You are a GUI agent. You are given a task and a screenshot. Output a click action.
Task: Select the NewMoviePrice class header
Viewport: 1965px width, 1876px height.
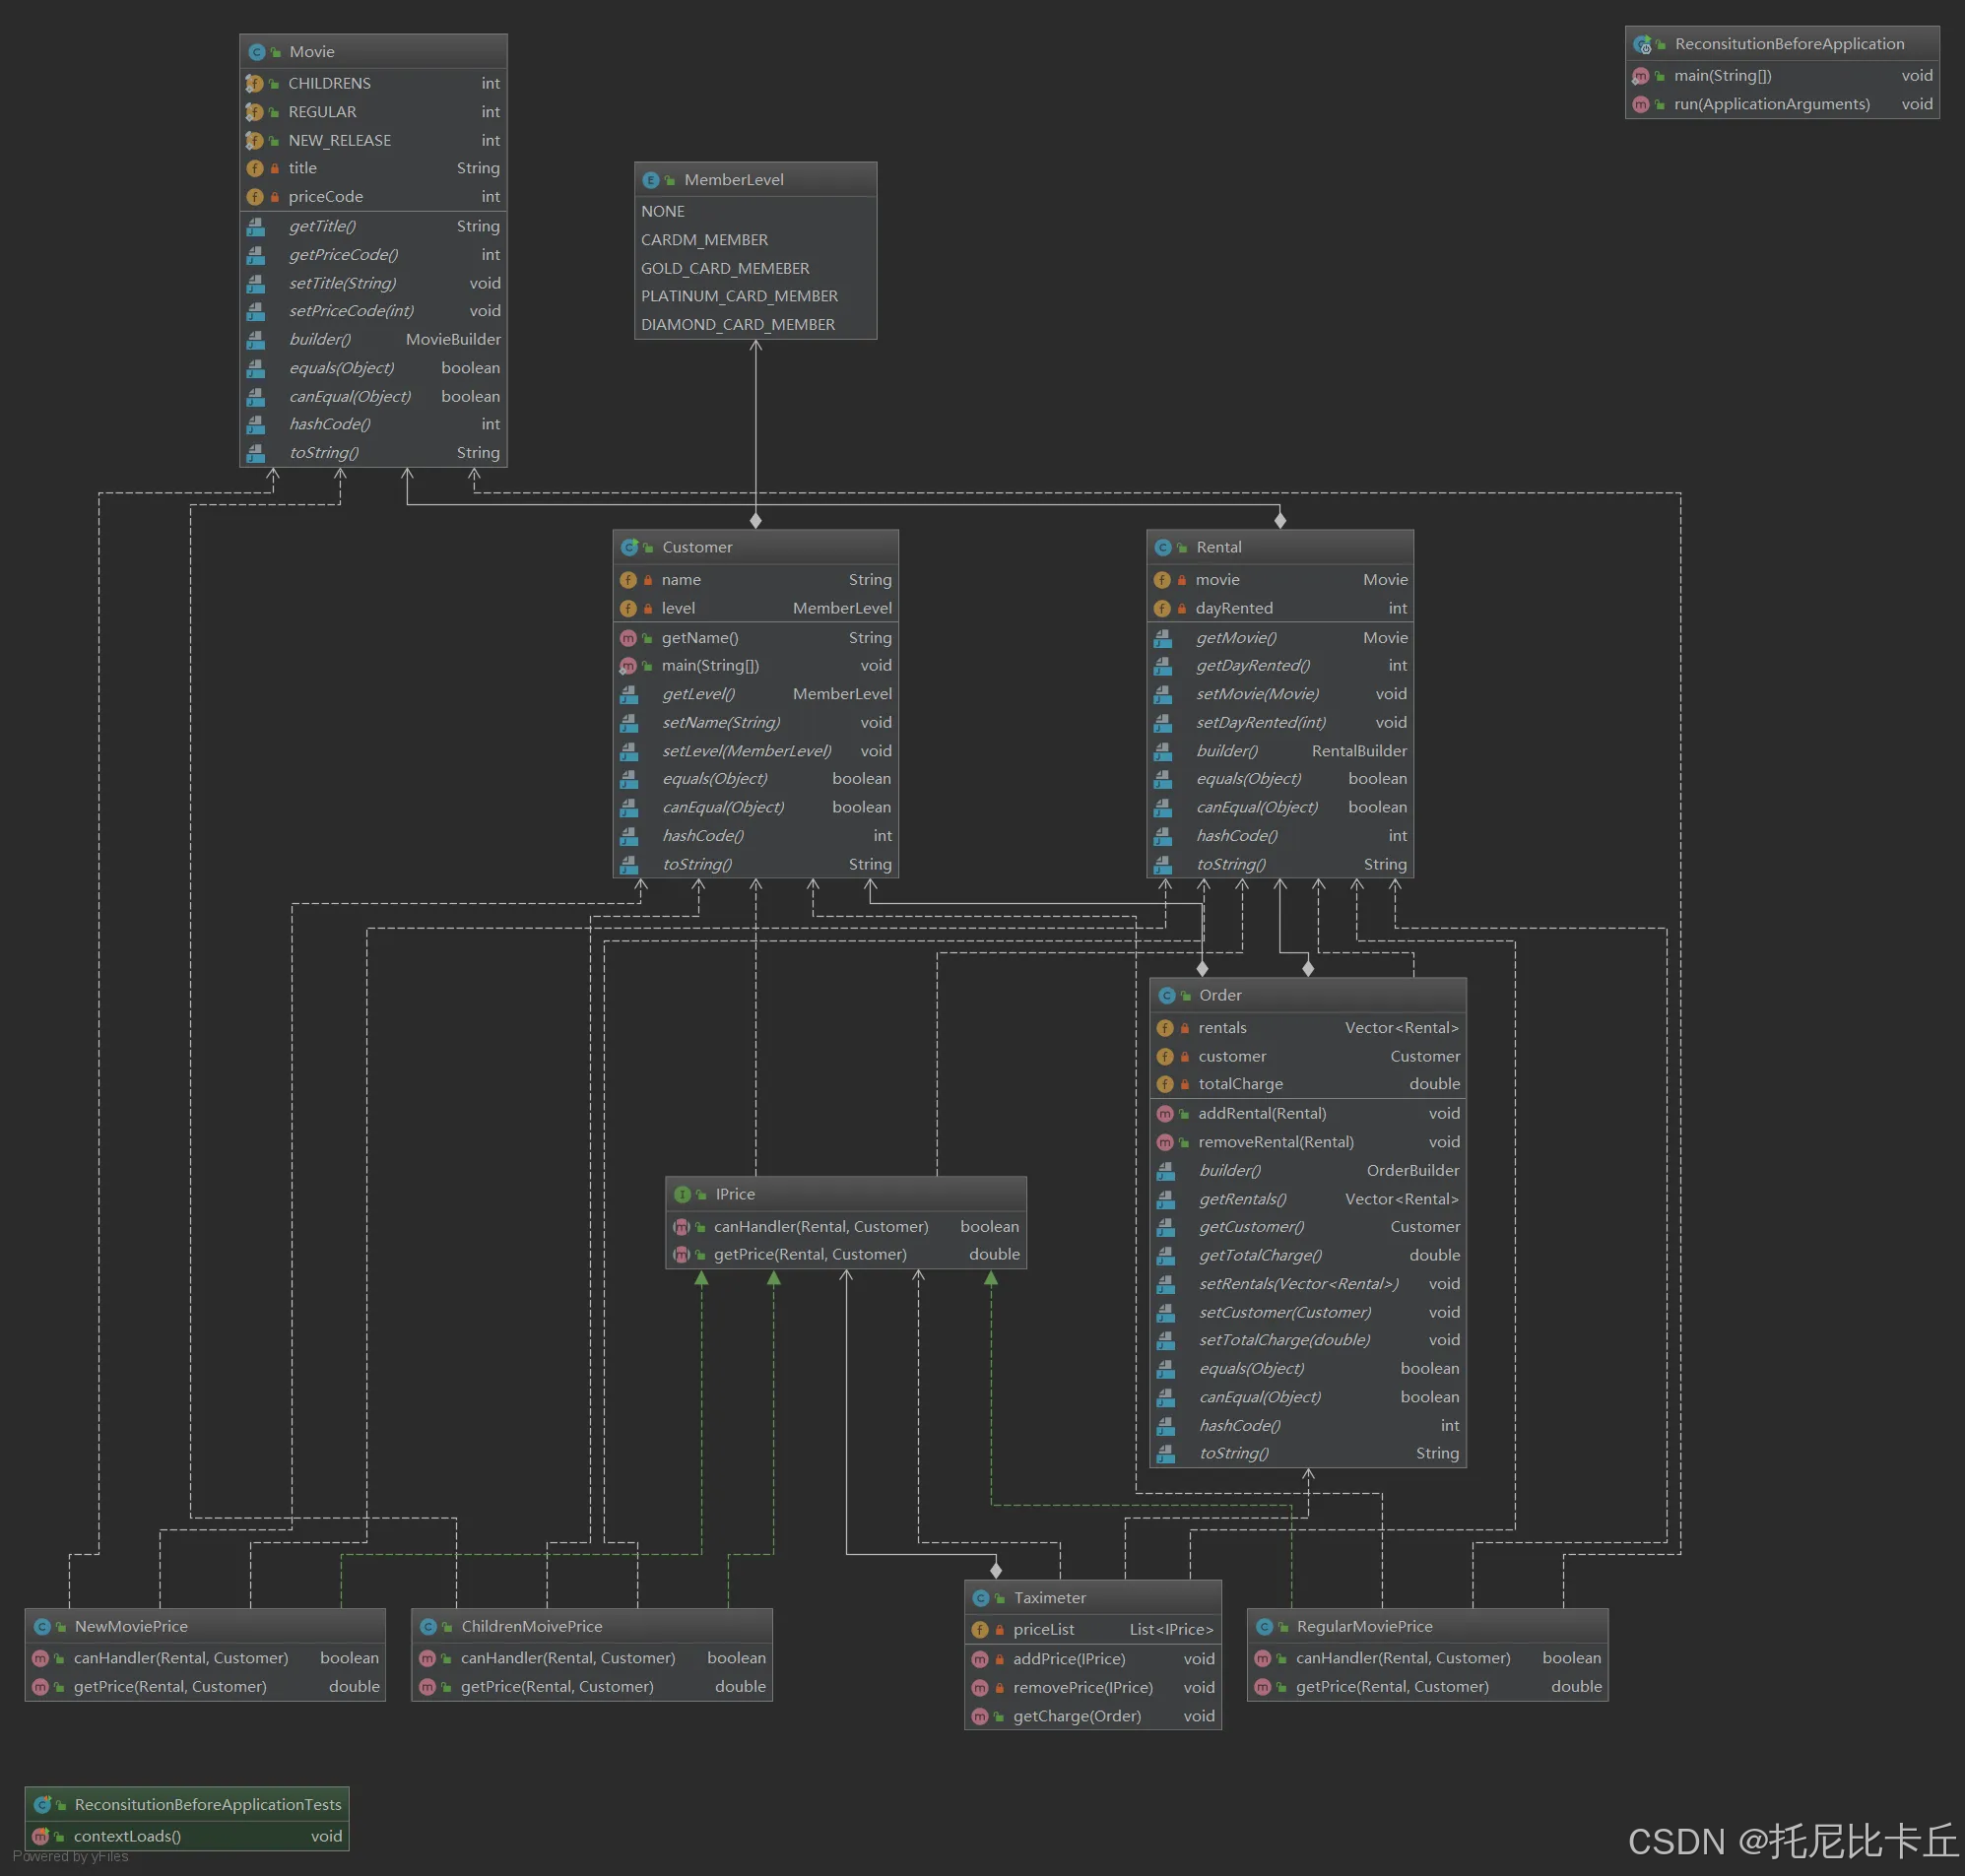click(x=131, y=1626)
